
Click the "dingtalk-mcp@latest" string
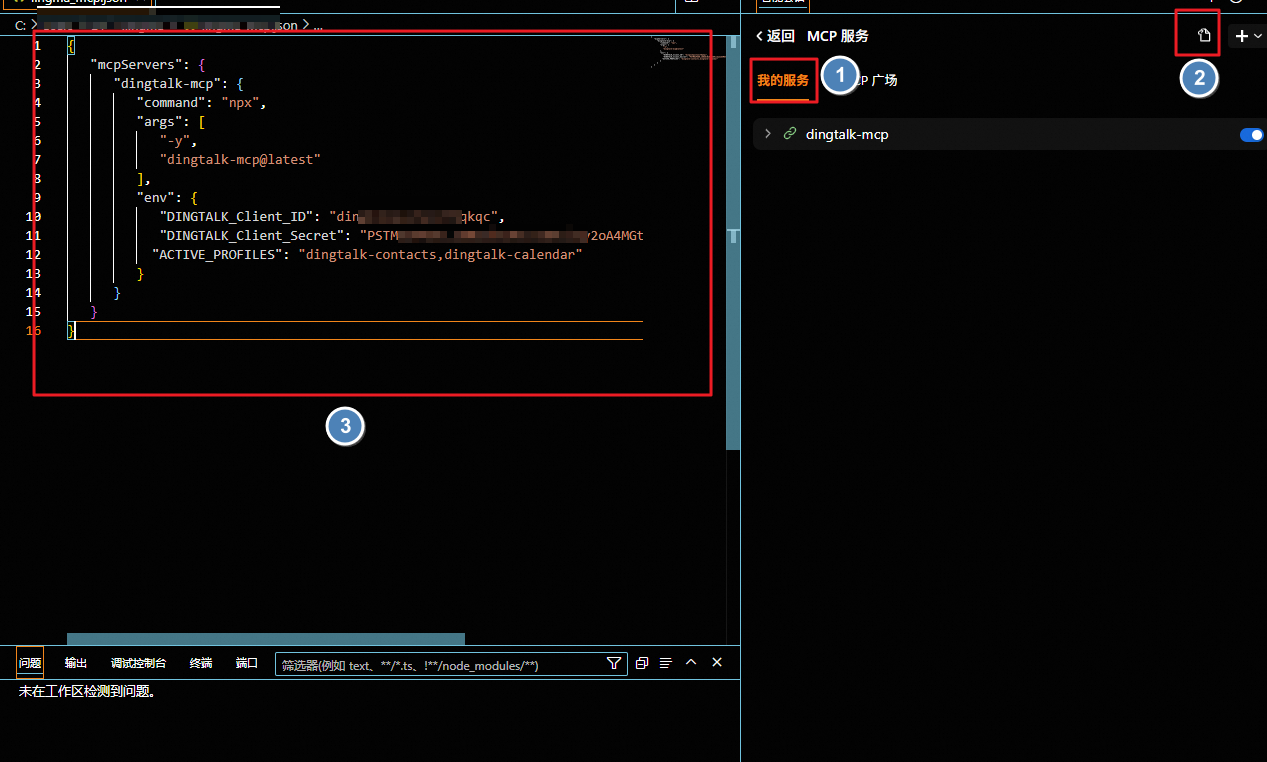point(240,160)
